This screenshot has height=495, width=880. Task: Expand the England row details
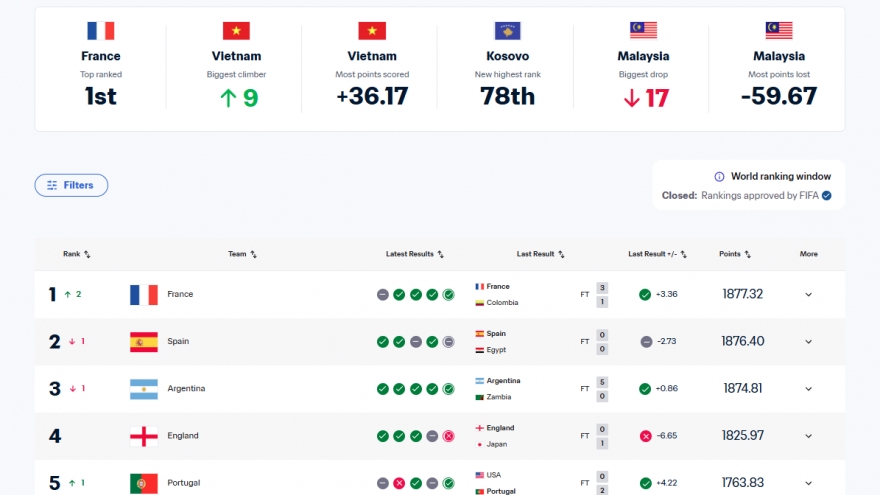click(x=808, y=436)
